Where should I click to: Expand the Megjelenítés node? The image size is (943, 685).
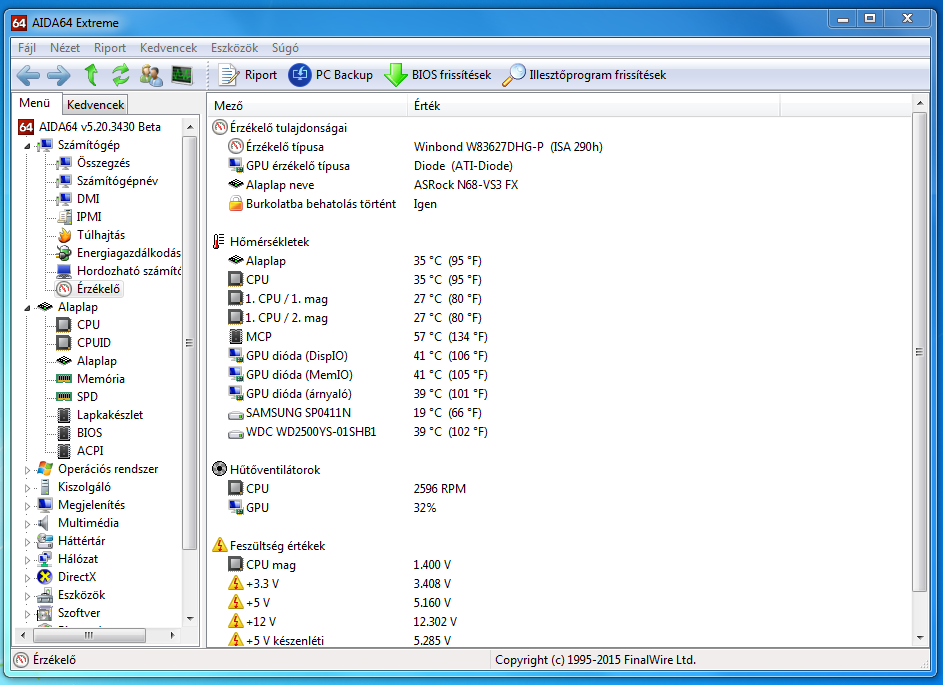27,506
